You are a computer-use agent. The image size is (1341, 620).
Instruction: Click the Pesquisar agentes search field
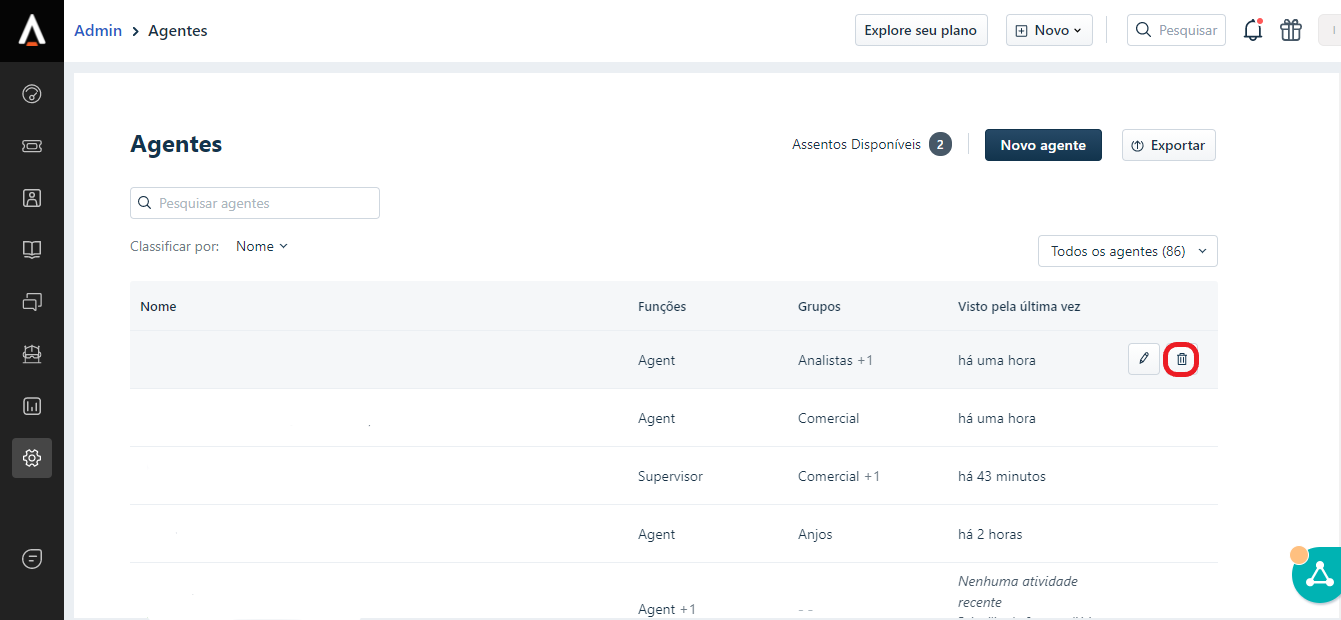(x=255, y=203)
